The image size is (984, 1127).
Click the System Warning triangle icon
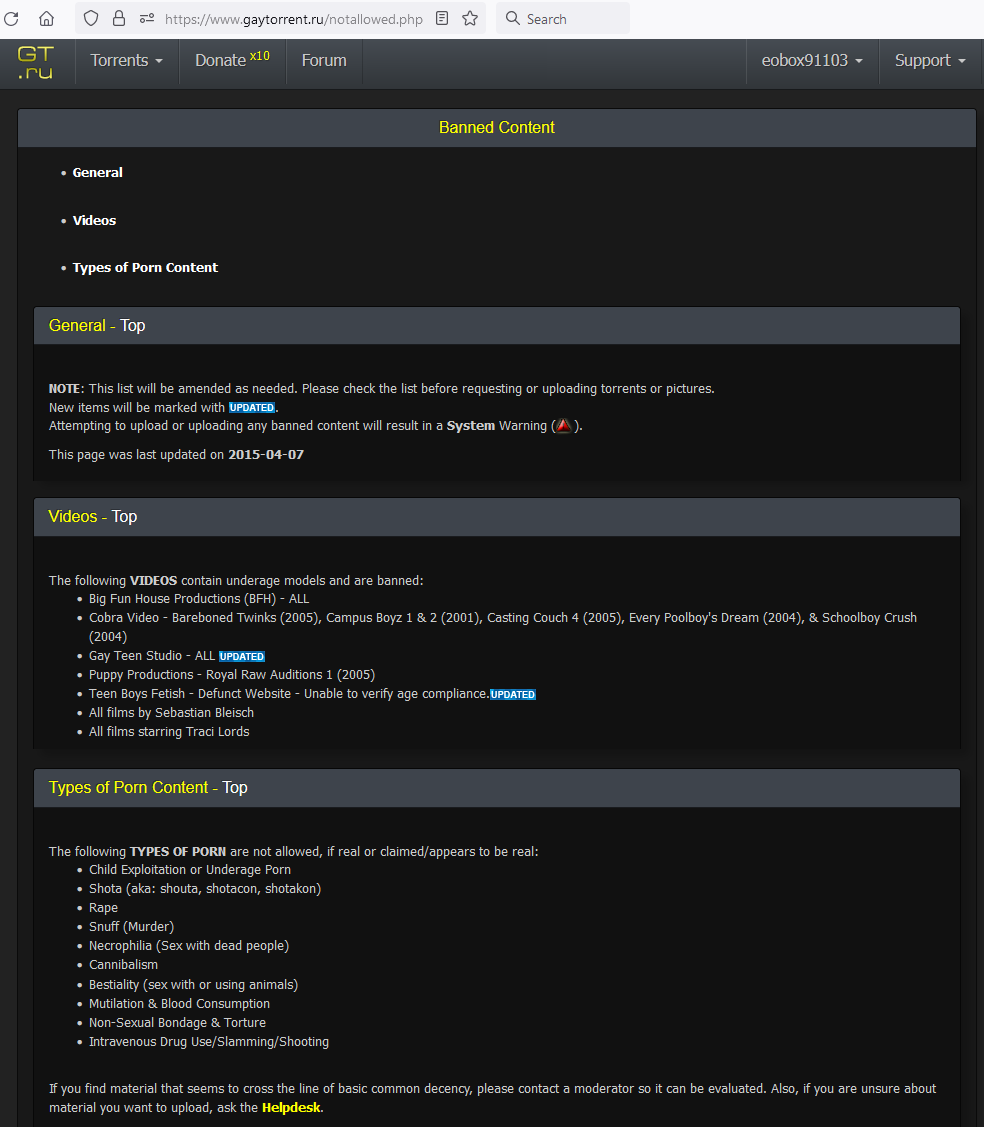coord(563,425)
